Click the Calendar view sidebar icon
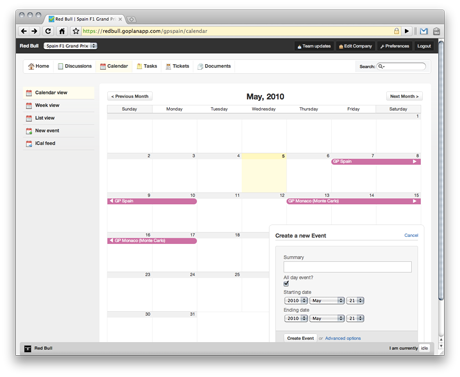The width and height of the screenshot is (460, 377). tap(29, 93)
